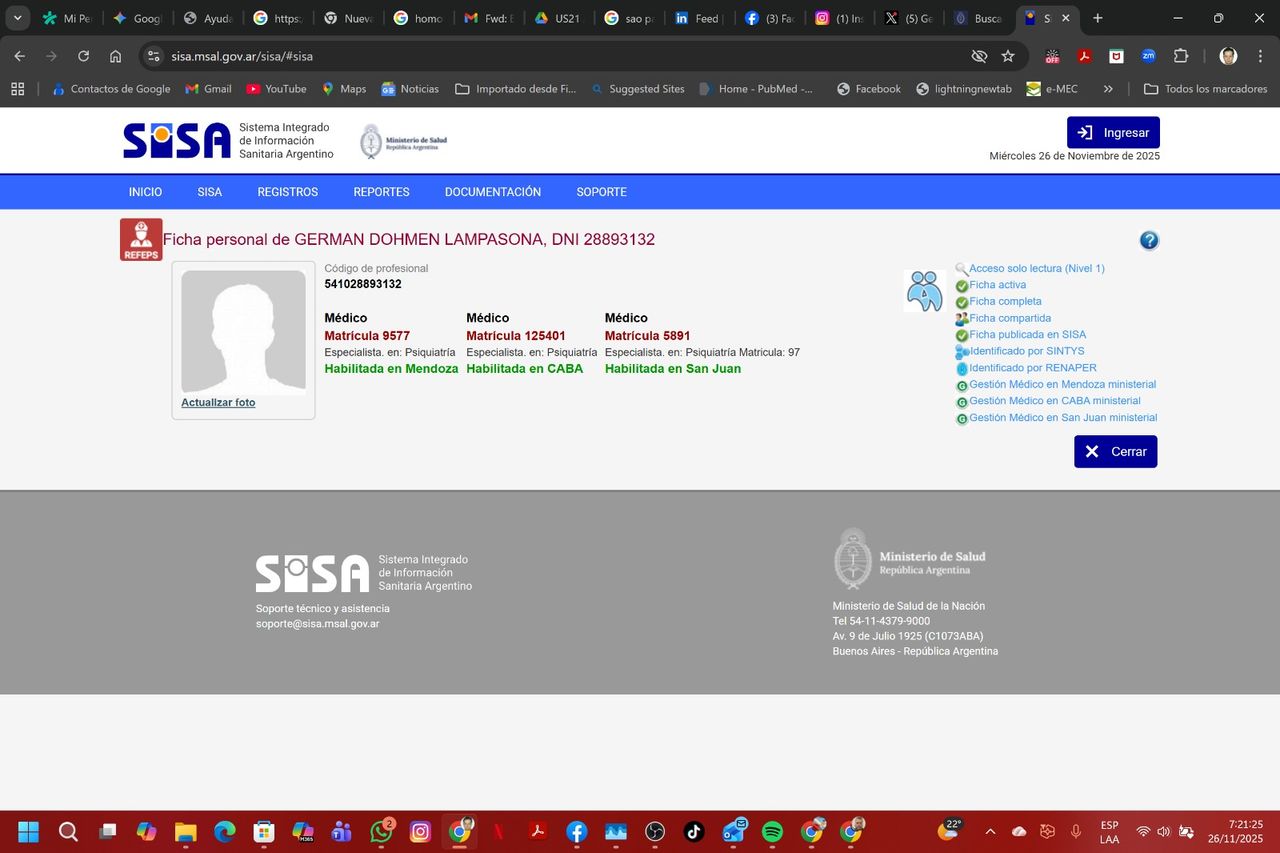Expand hidden bookmarks with the chevron
This screenshot has height=853, width=1280.
coord(1108,89)
